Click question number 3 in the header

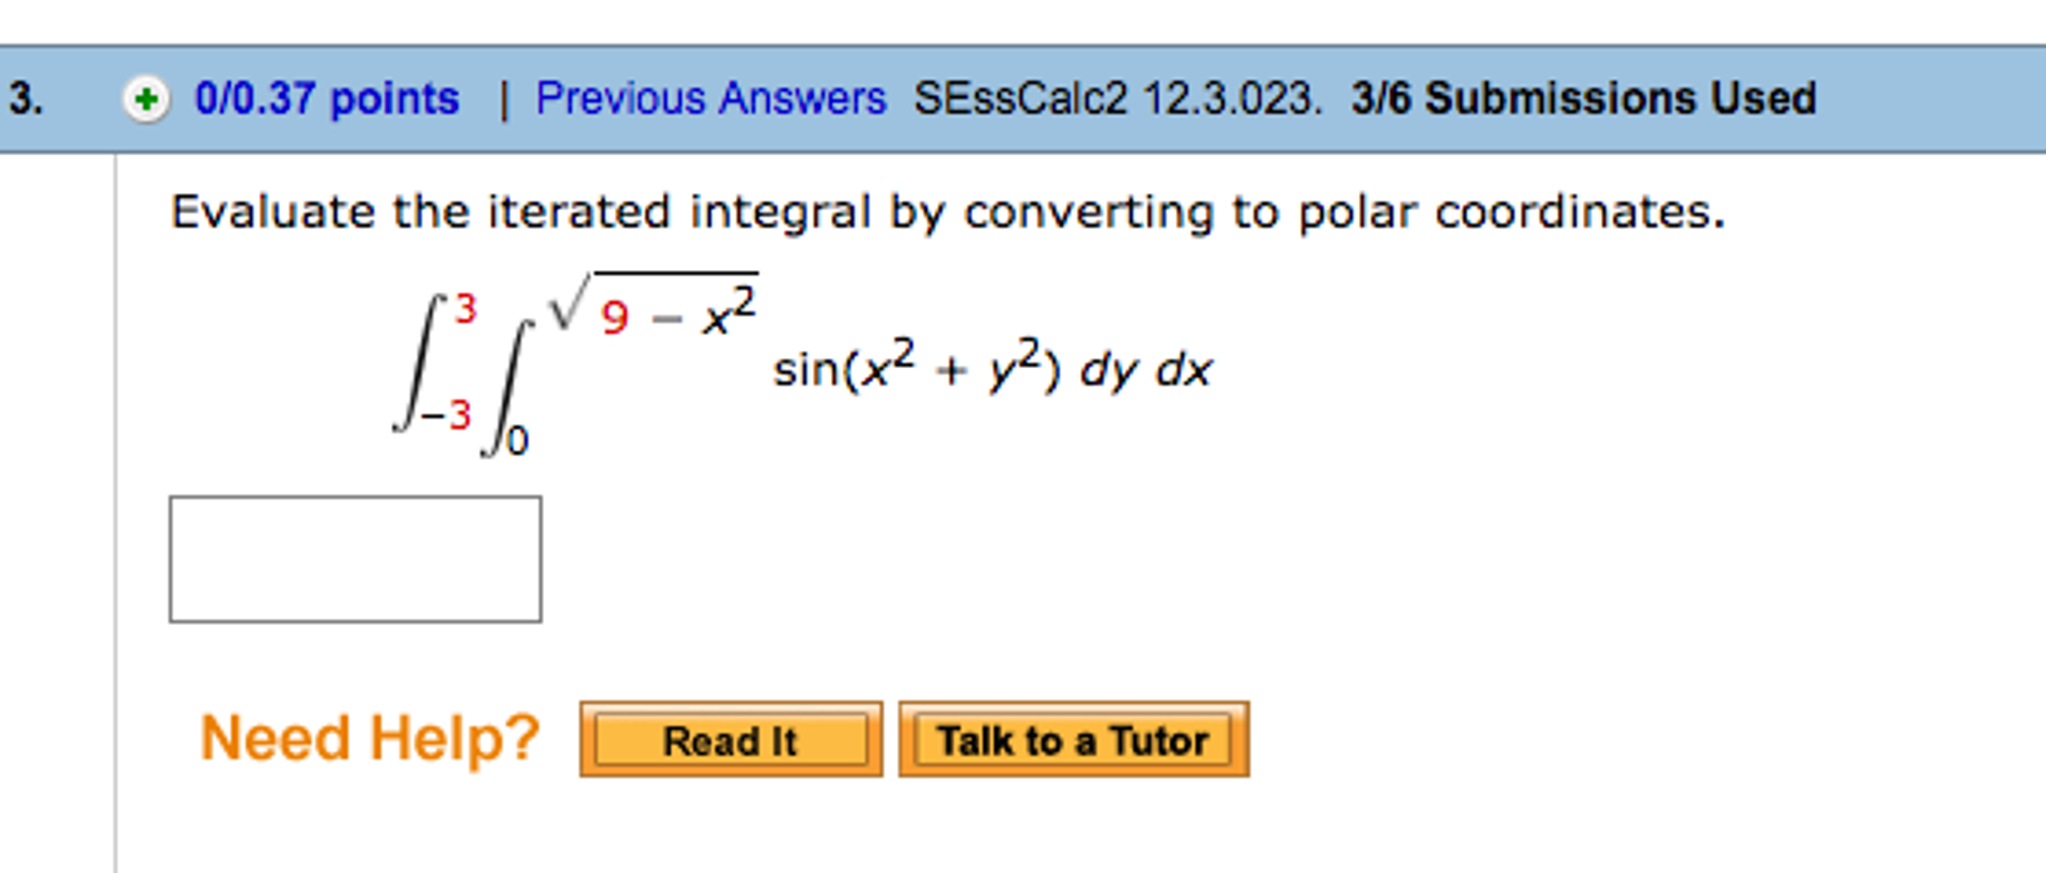27,97
